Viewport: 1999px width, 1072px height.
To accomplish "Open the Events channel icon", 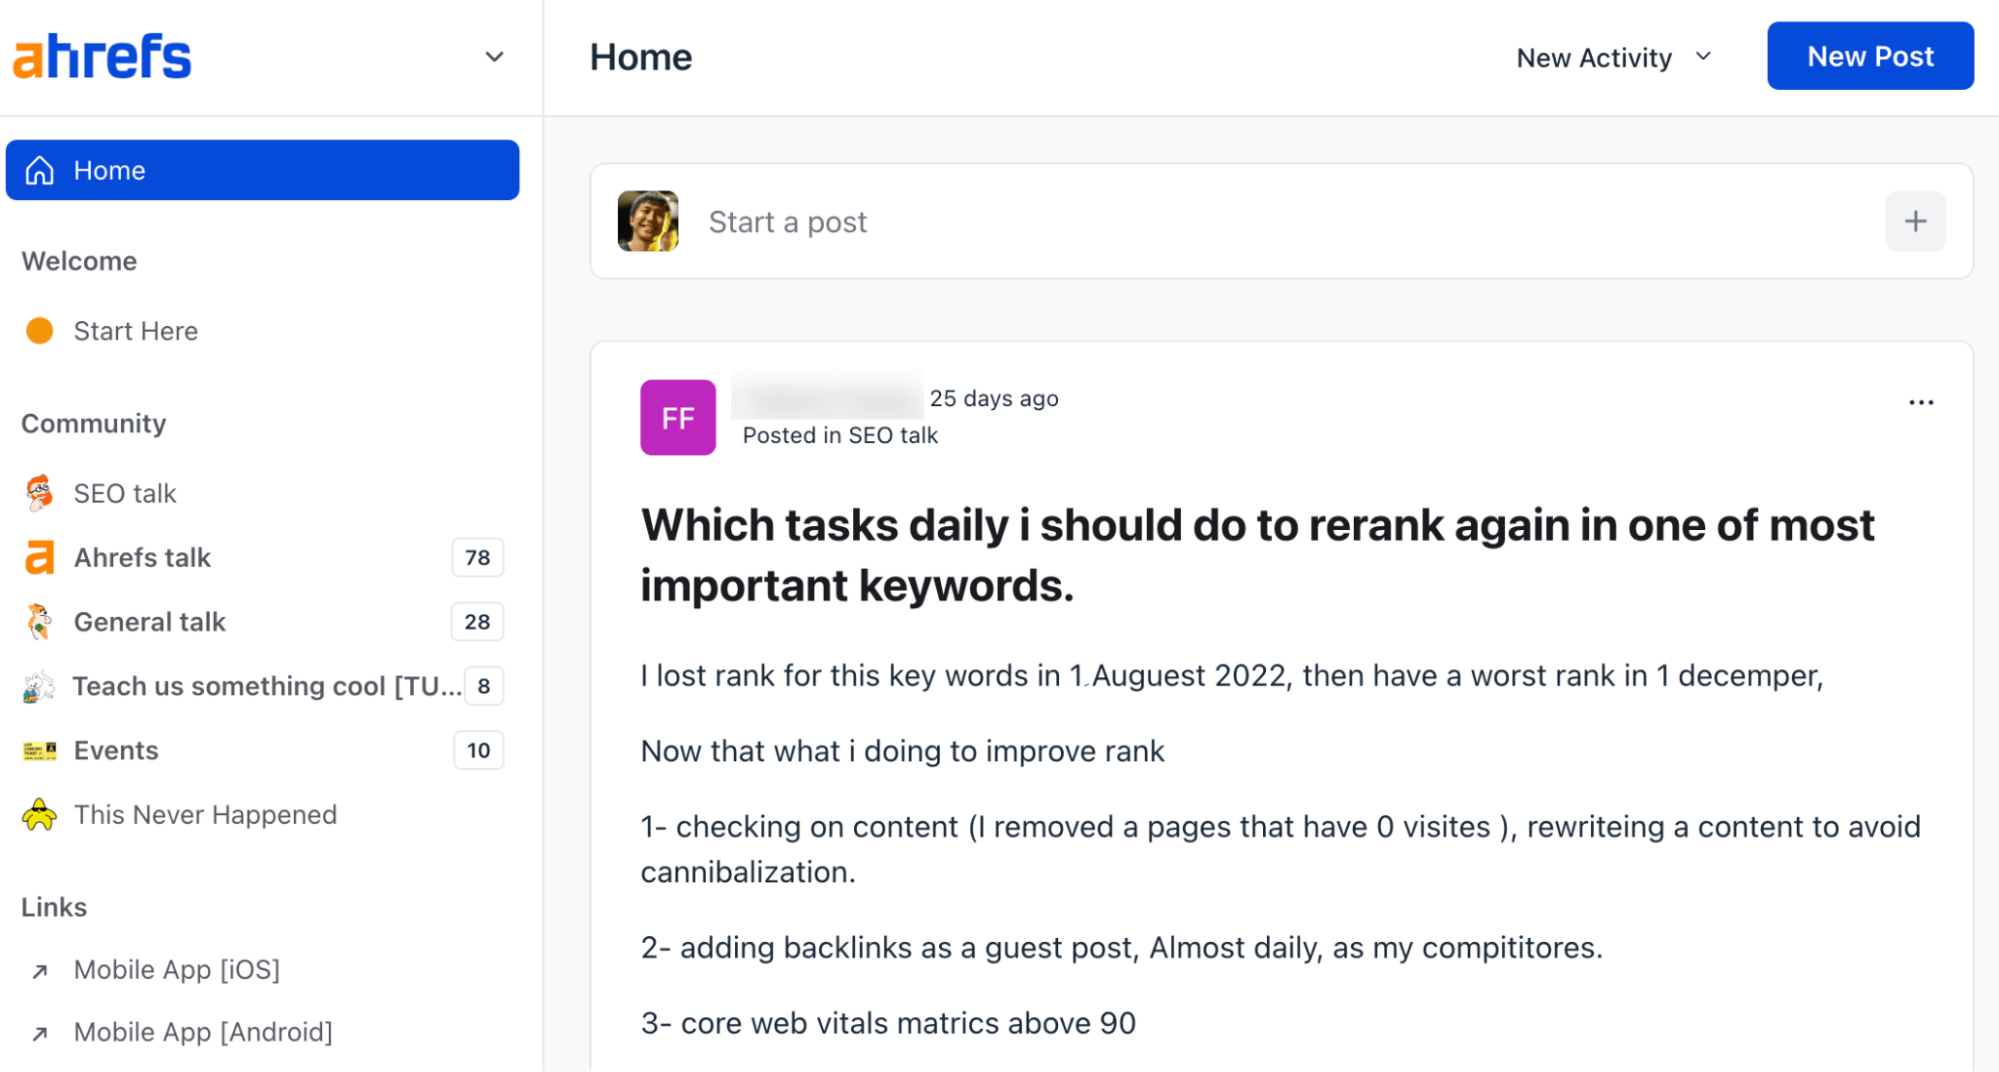I will (37, 750).
